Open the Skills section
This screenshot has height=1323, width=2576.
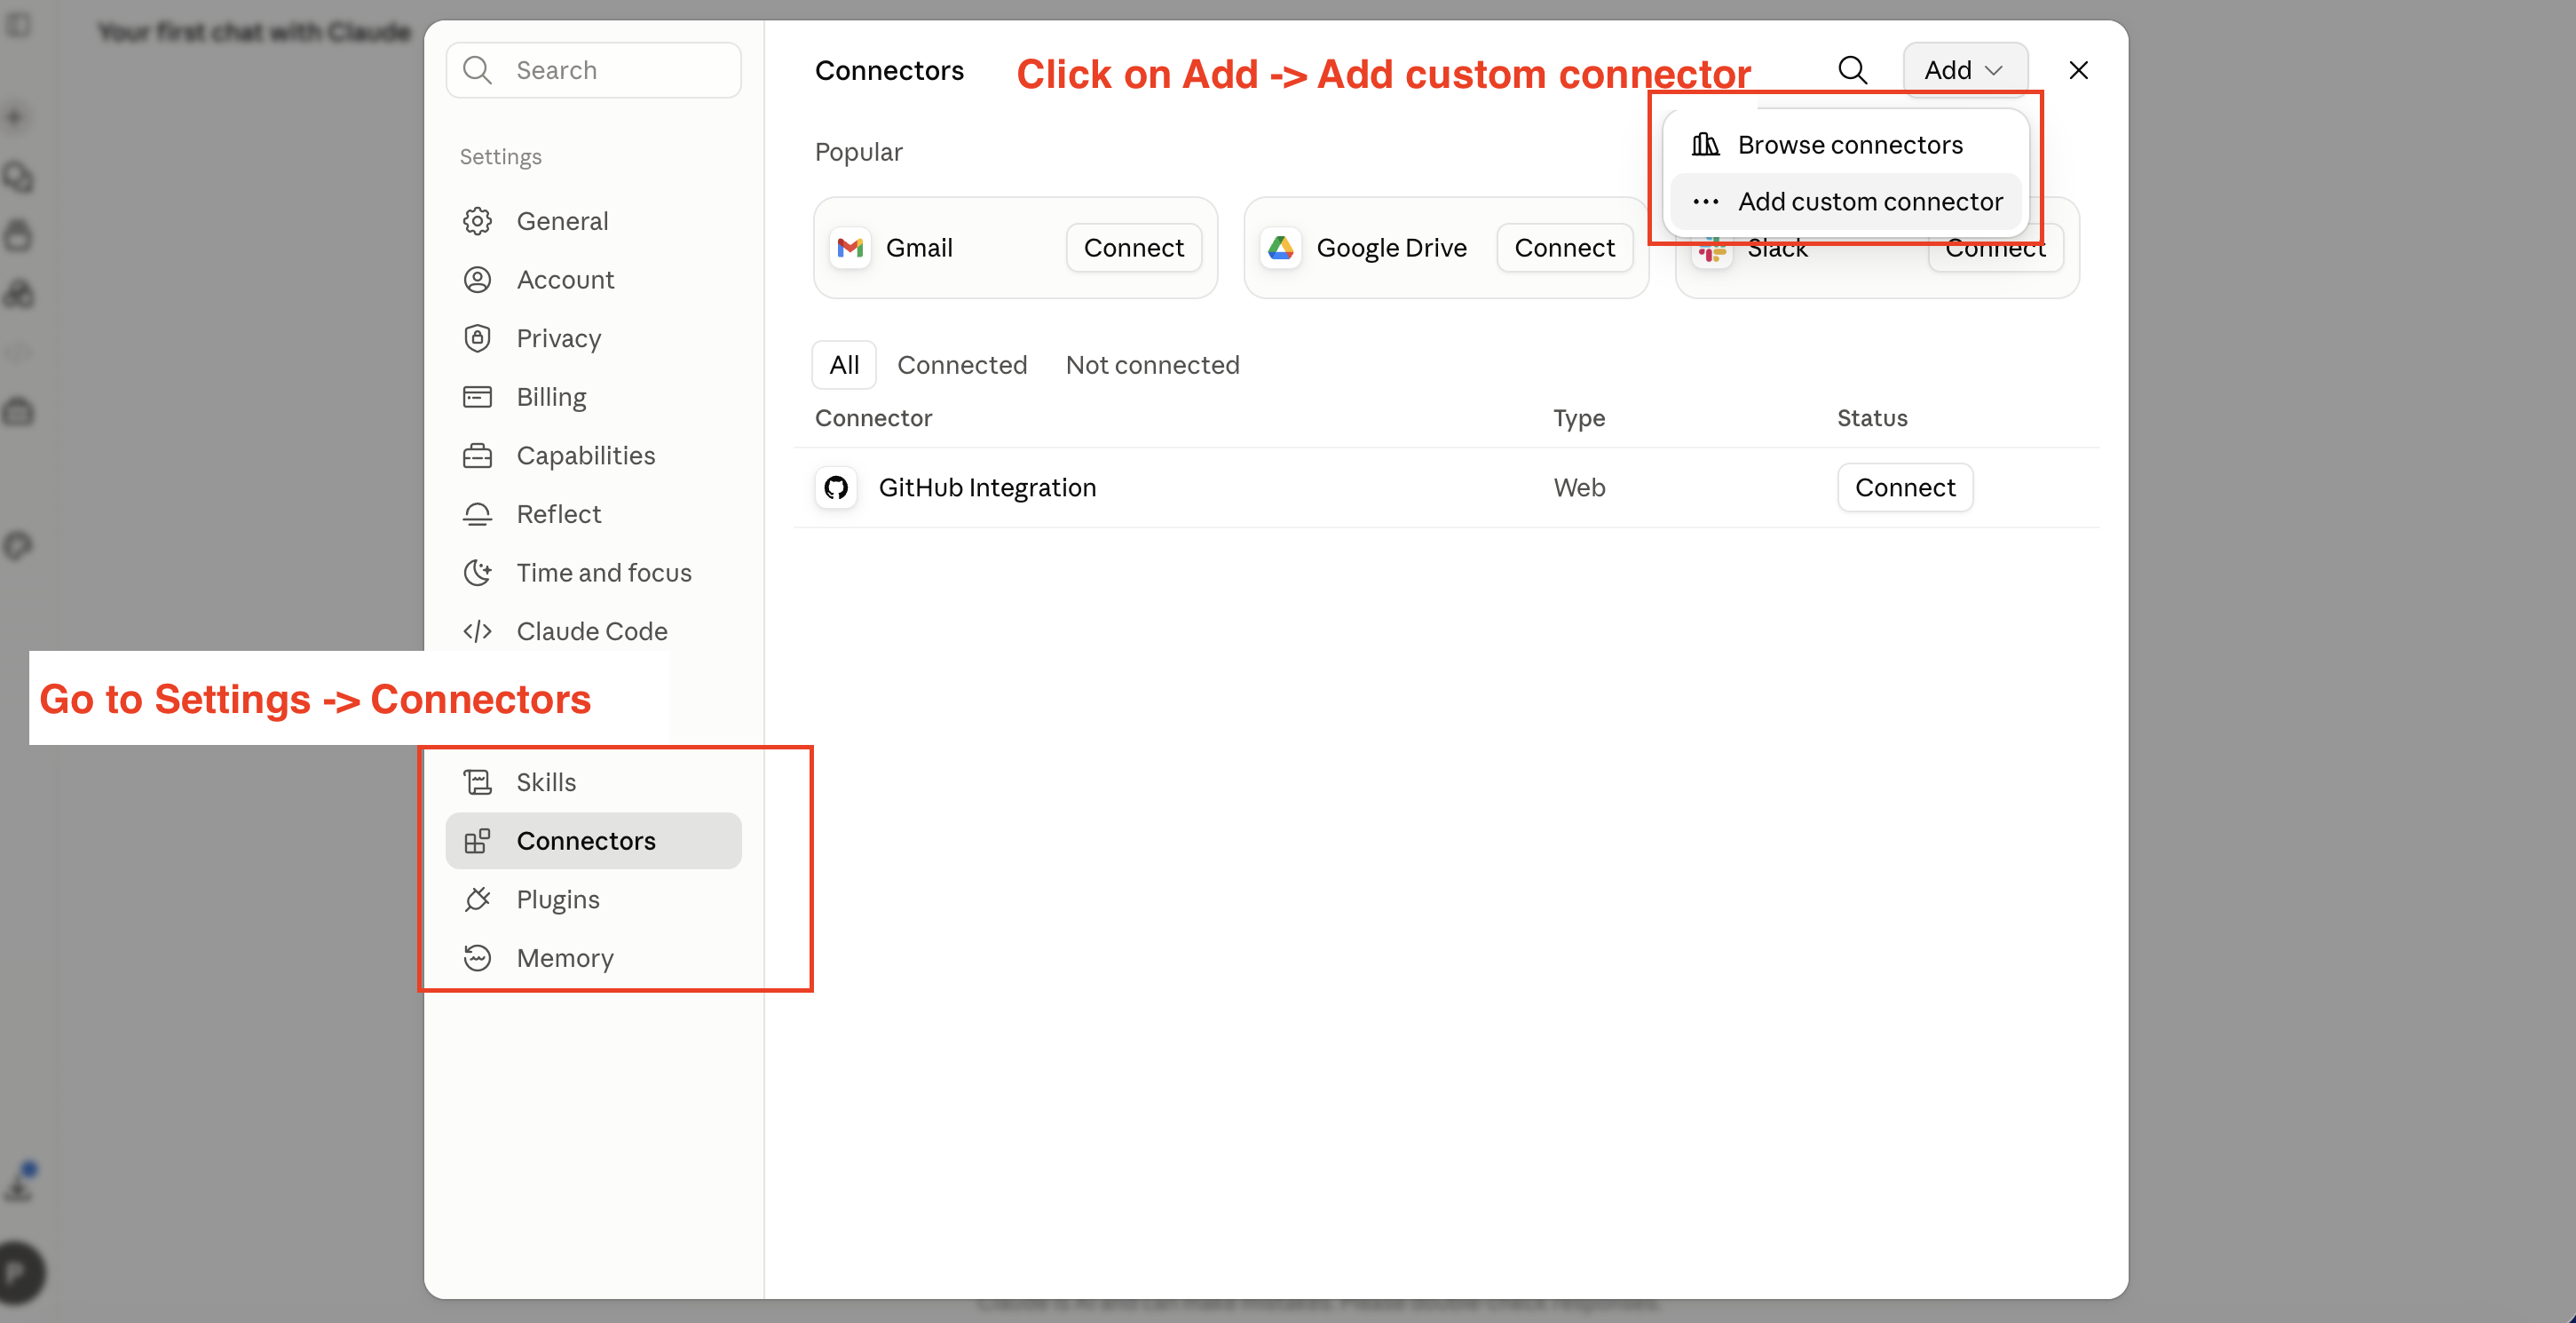click(x=593, y=782)
